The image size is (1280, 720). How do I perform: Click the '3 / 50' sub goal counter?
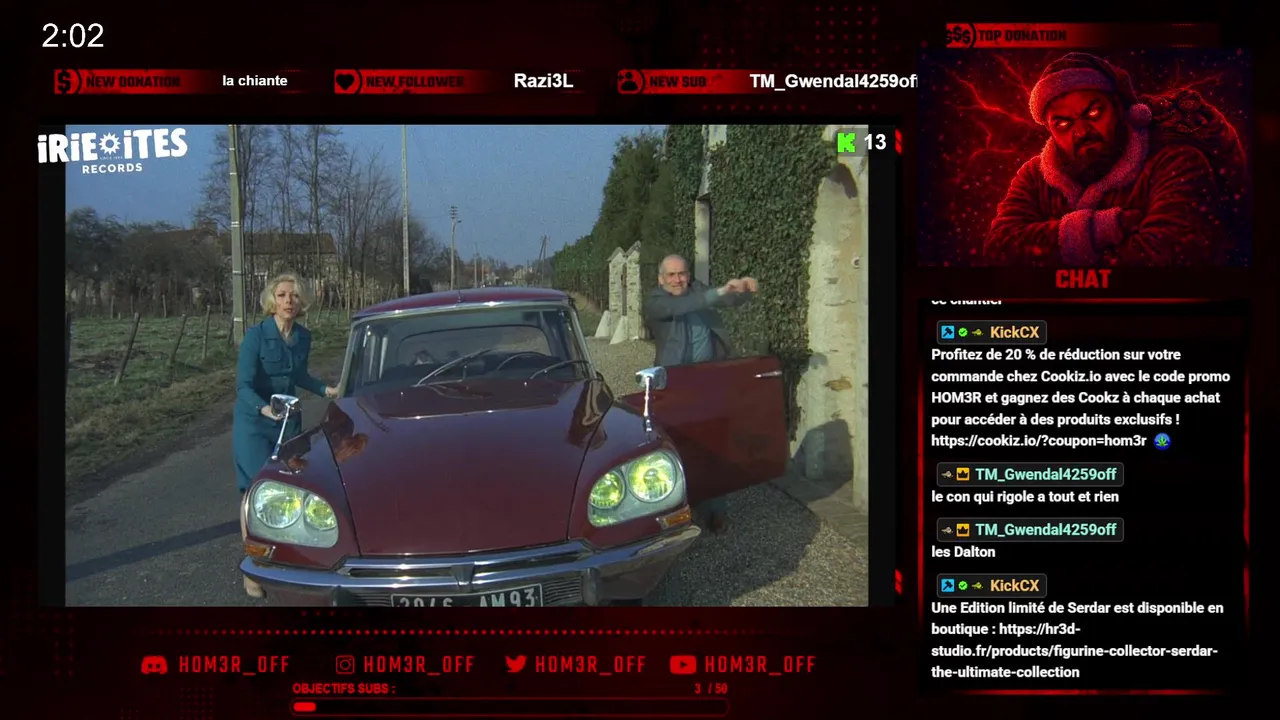711,689
